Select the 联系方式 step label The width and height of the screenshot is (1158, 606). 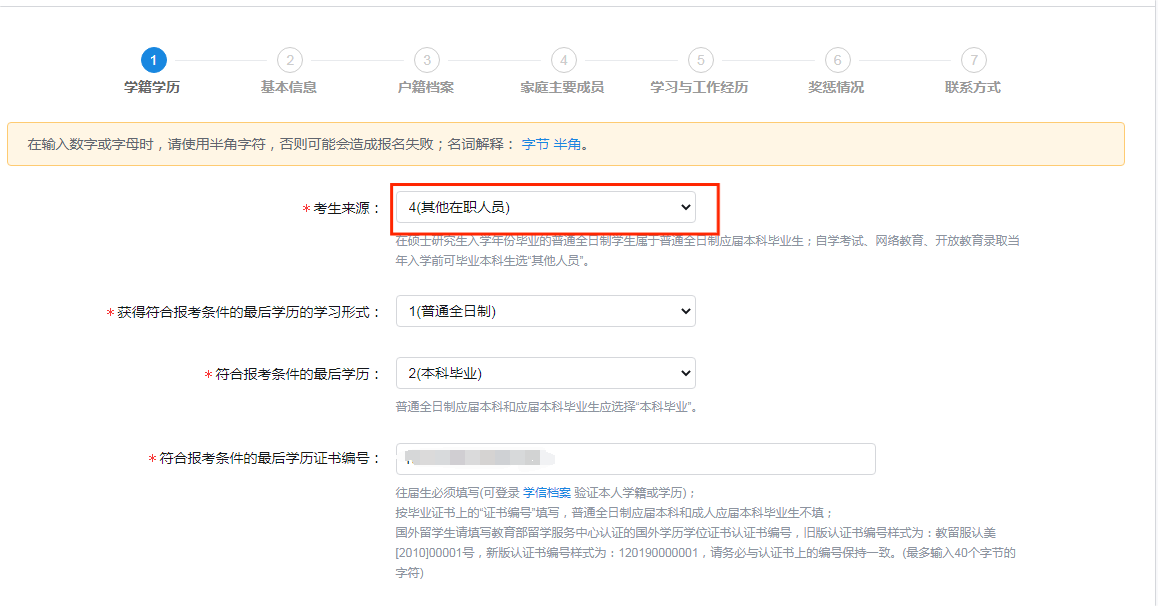point(973,87)
